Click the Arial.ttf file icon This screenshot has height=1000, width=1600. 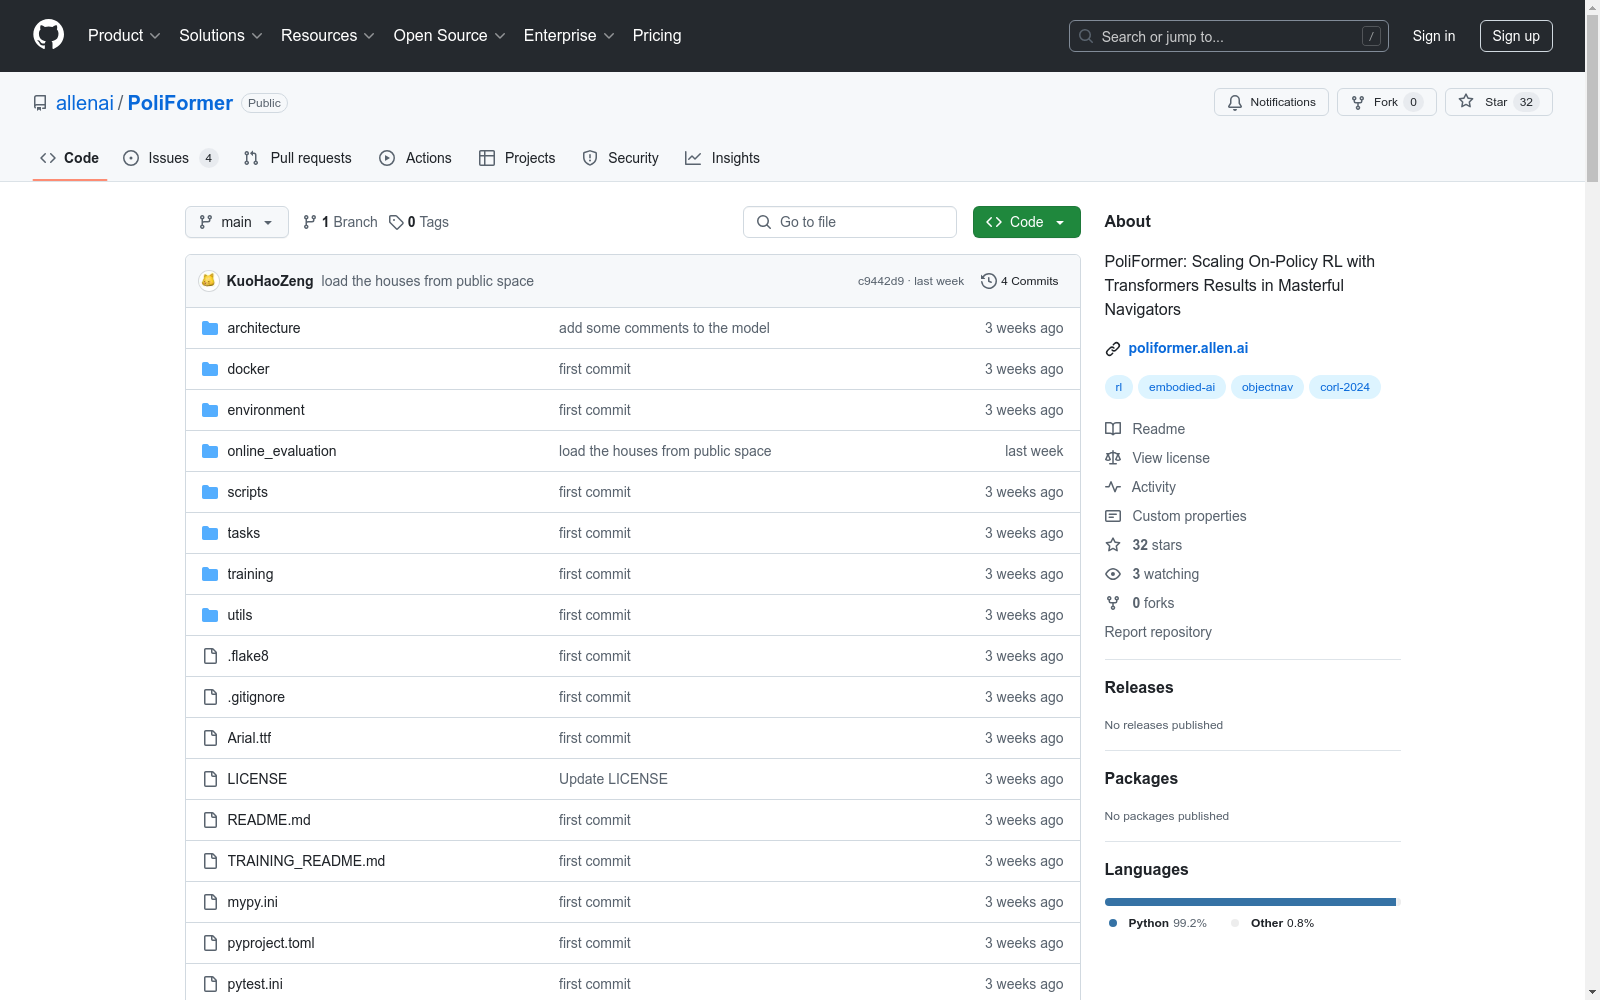(x=210, y=738)
